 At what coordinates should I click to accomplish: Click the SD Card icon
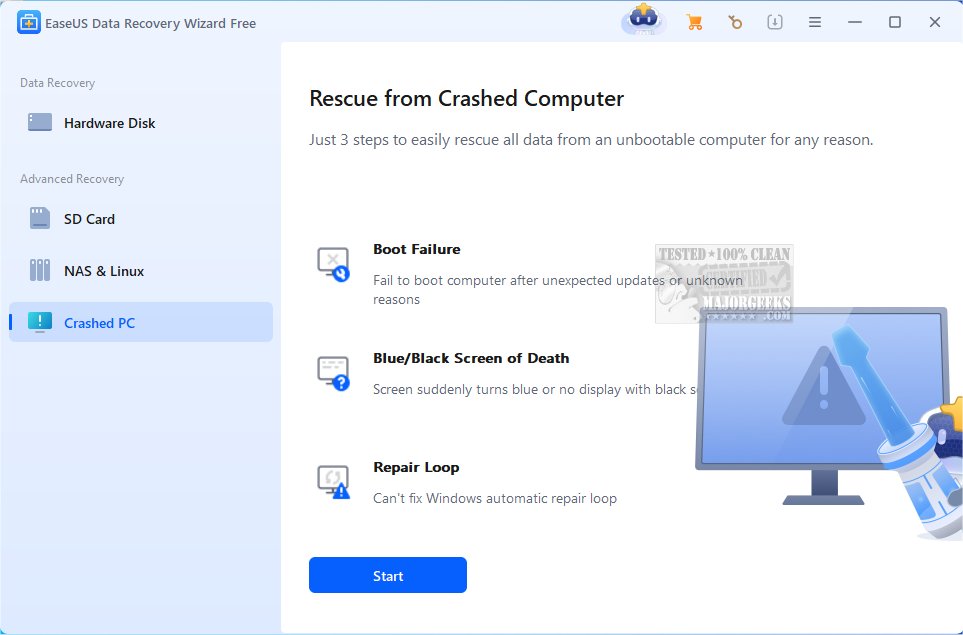(40, 218)
